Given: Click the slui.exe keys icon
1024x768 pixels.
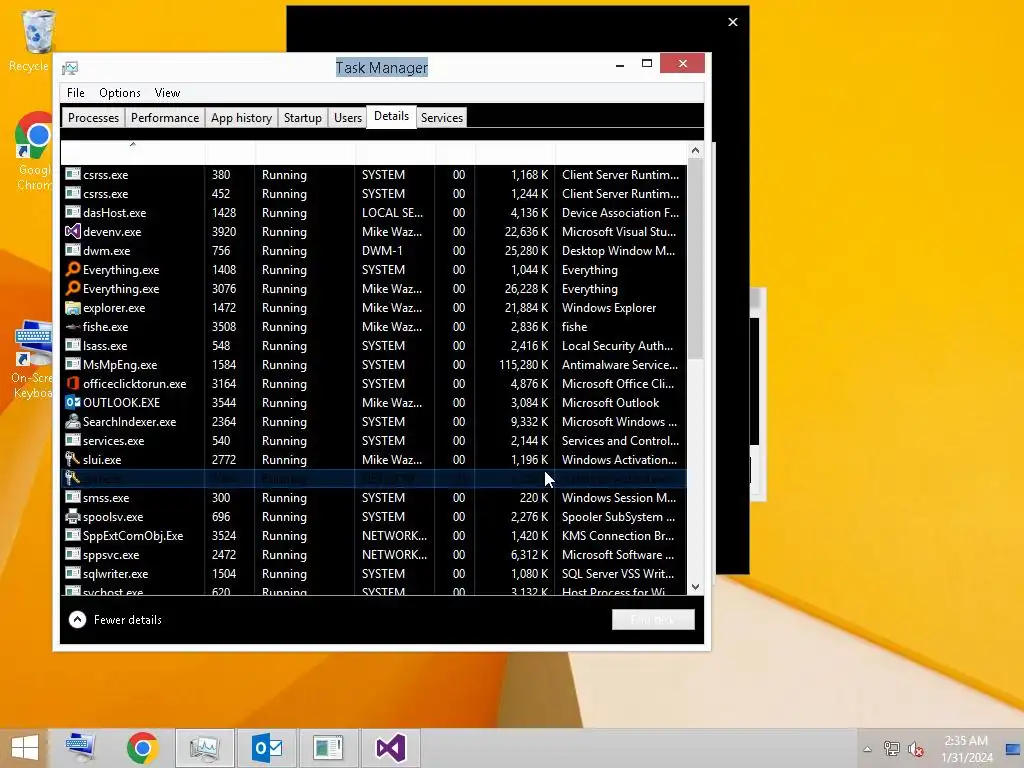Looking at the screenshot, I should pos(72,459).
